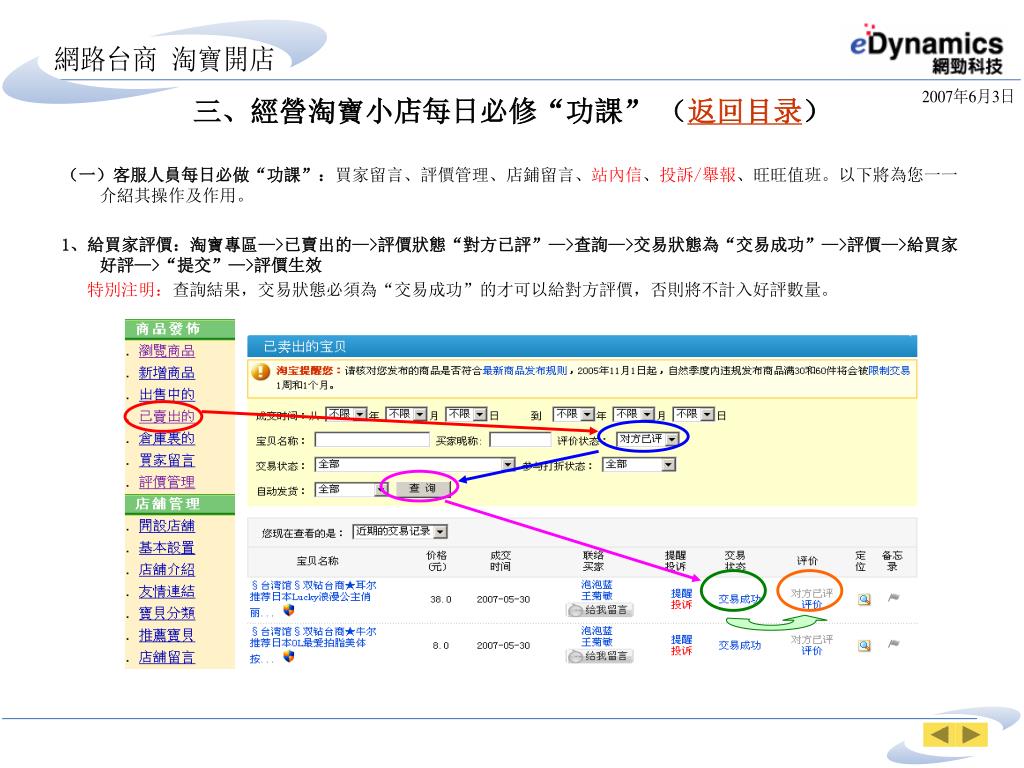
Task: Click the eDynamics 網勁科技 logo
Action: pyautogui.click(x=927, y=49)
